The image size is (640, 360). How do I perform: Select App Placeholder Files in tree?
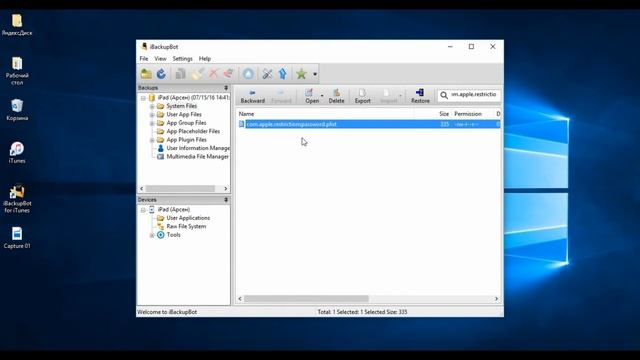click(x=193, y=131)
